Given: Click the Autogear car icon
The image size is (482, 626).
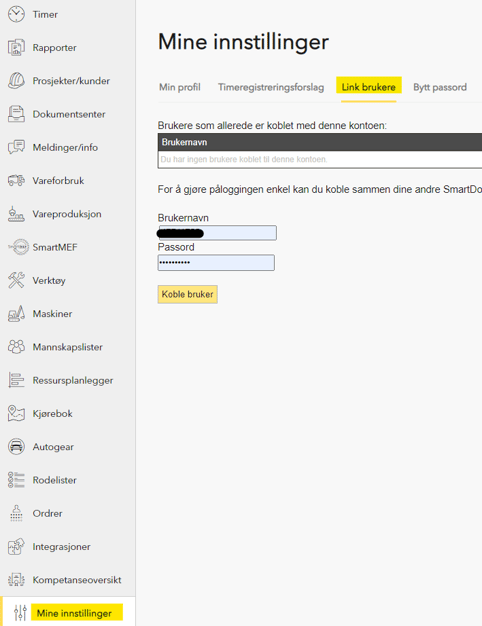Looking at the screenshot, I should (16, 447).
